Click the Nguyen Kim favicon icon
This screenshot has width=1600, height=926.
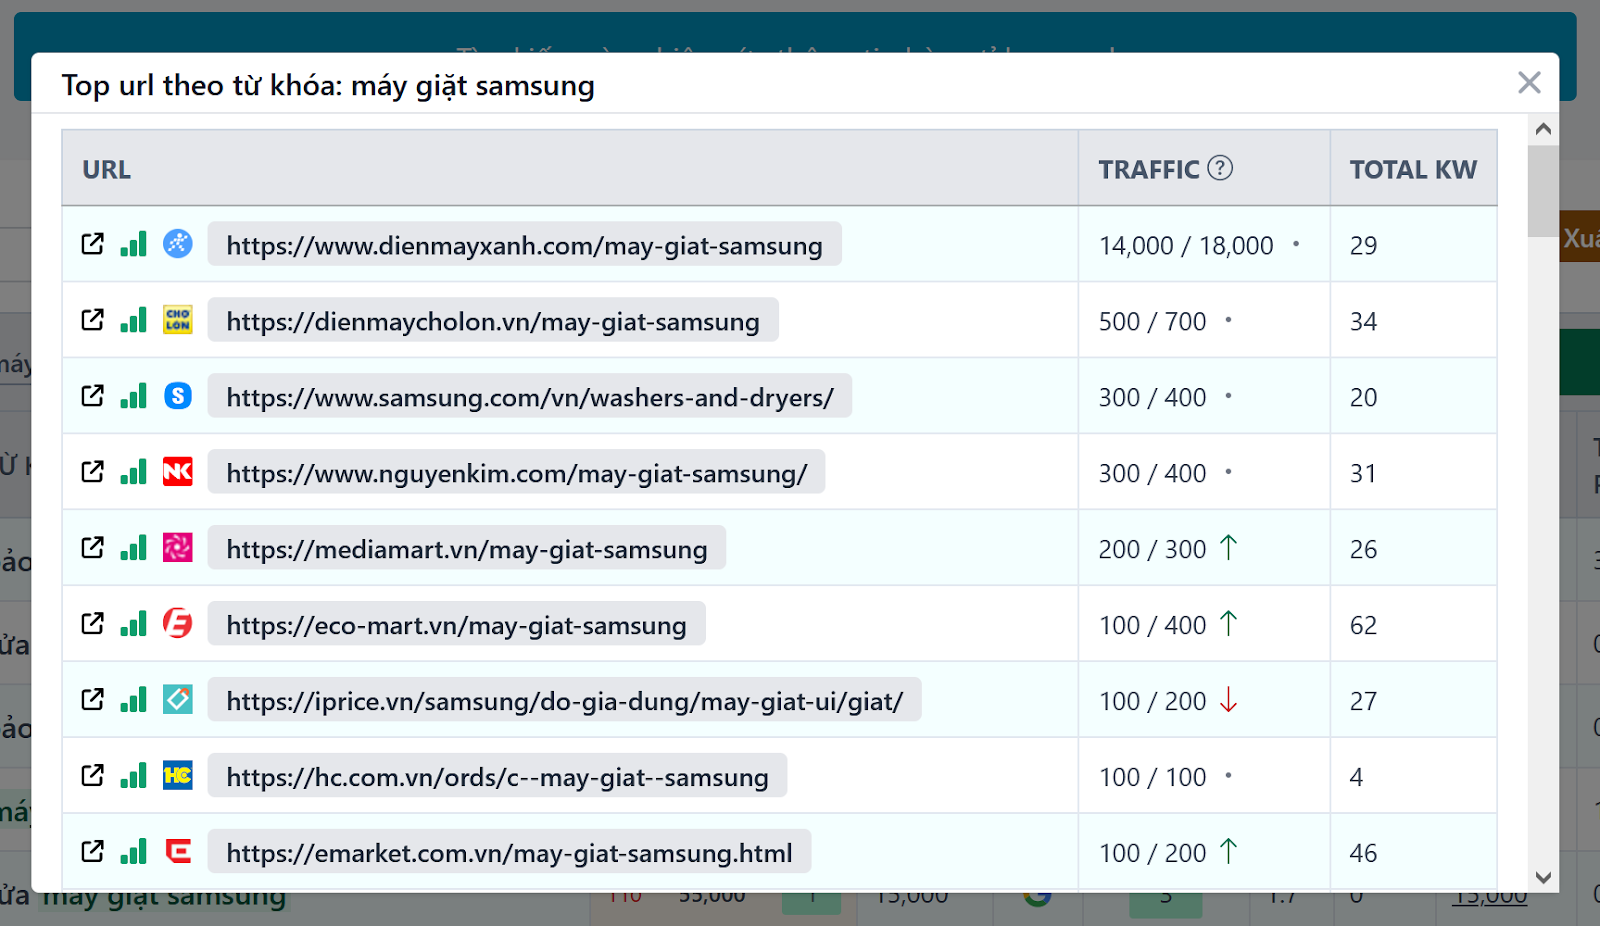click(178, 472)
